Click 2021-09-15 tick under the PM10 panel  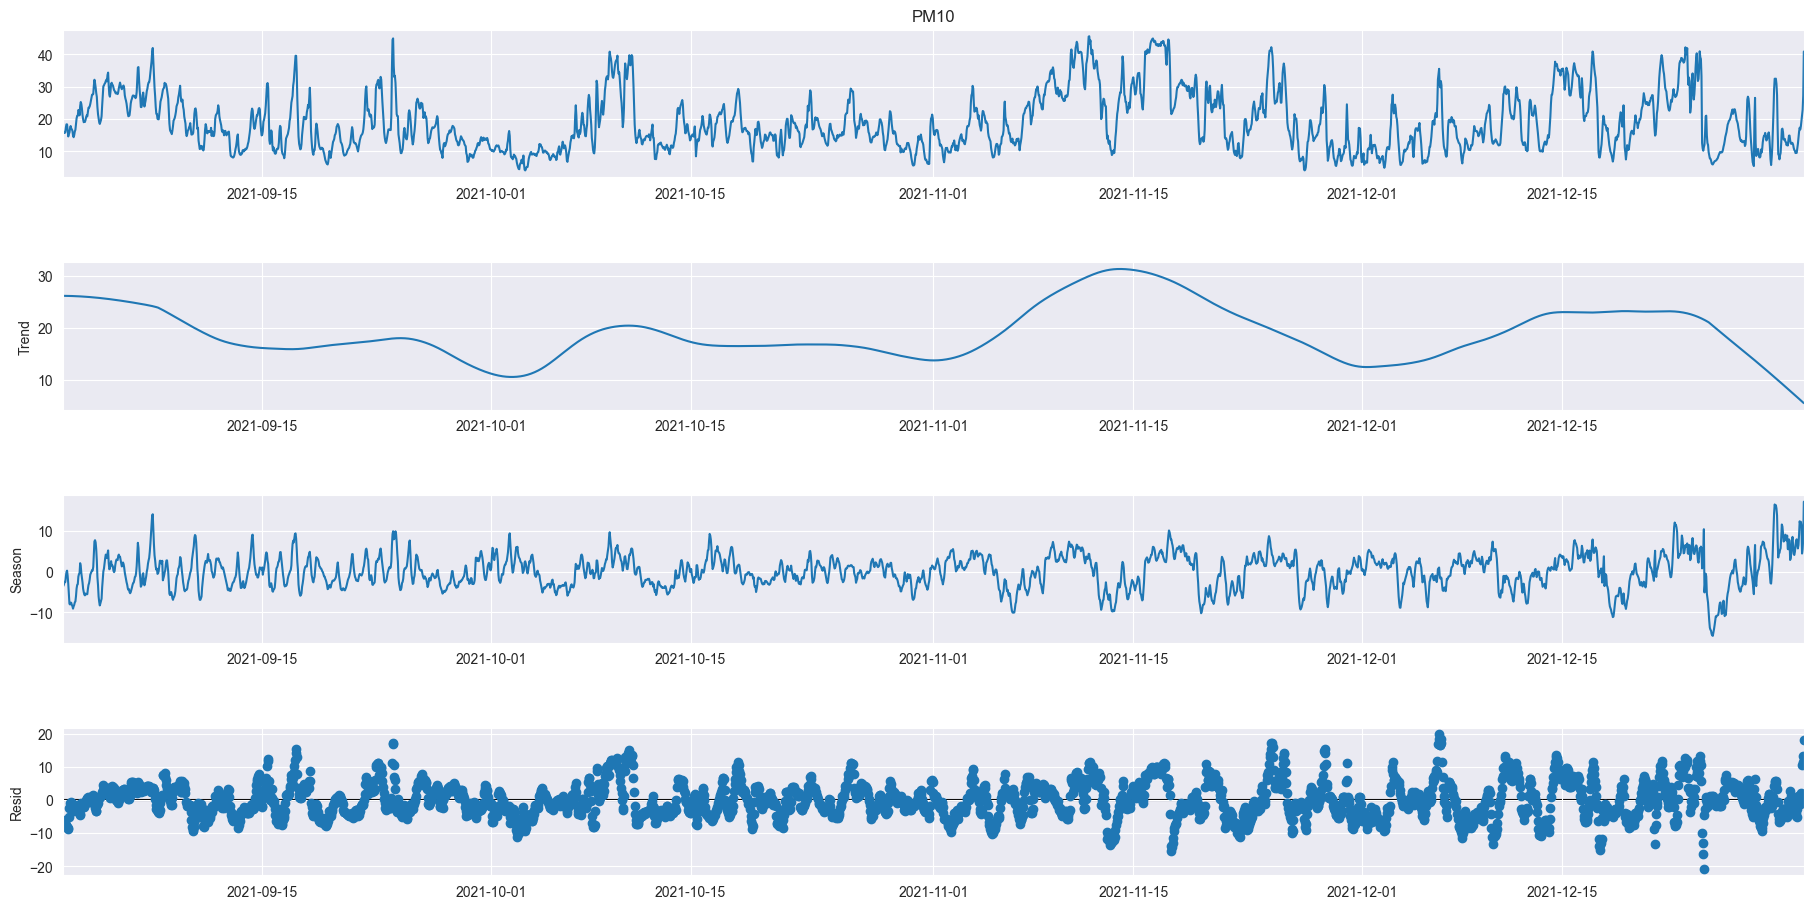(262, 194)
